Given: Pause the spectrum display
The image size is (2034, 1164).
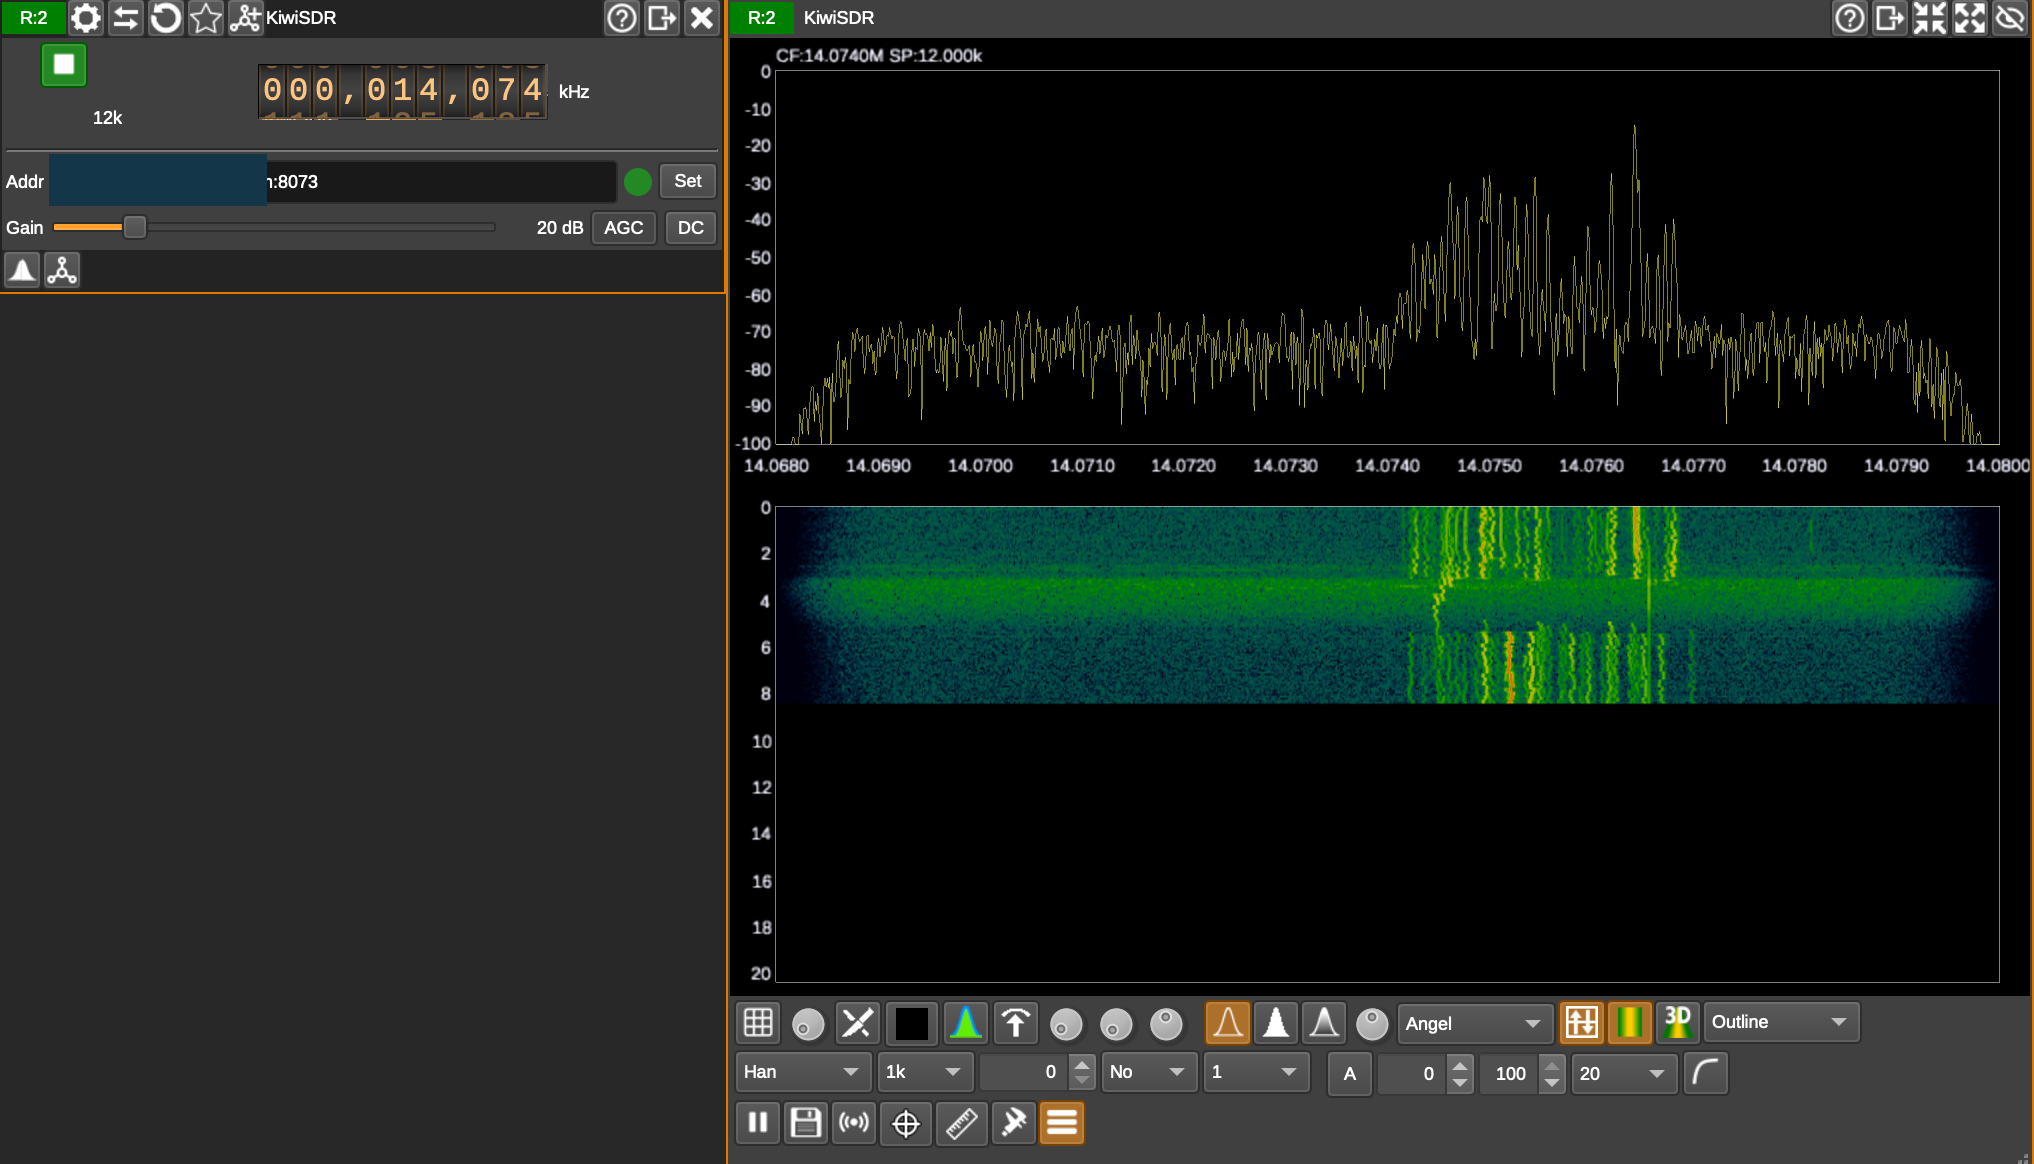Looking at the screenshot, I should [x=758, y=1122].
